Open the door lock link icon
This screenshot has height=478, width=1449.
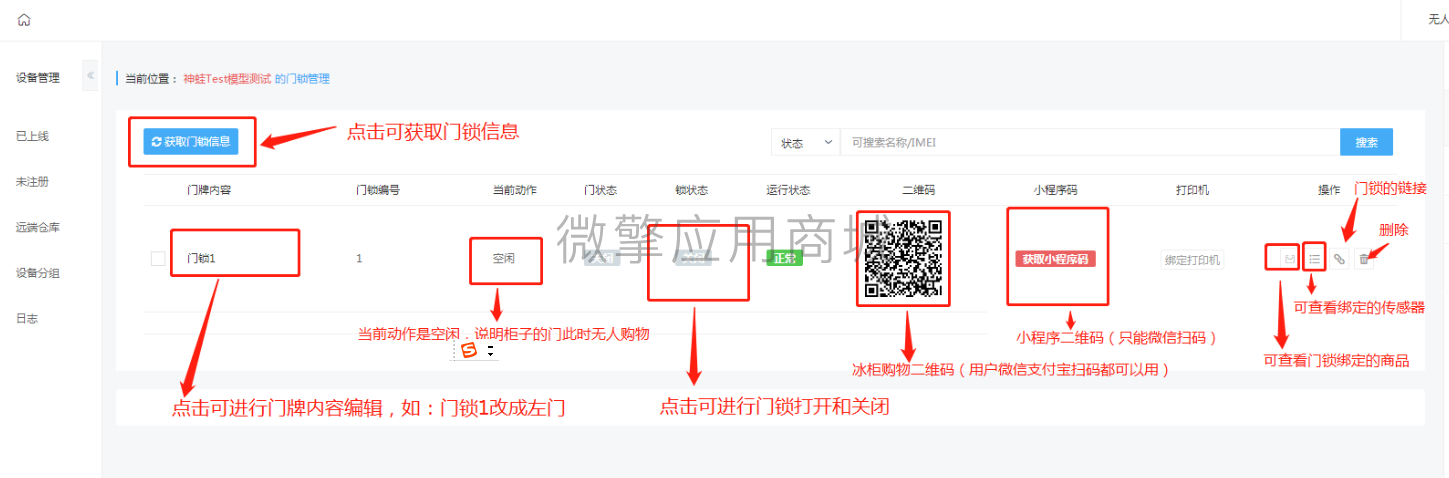click(x=1340, y=259)
